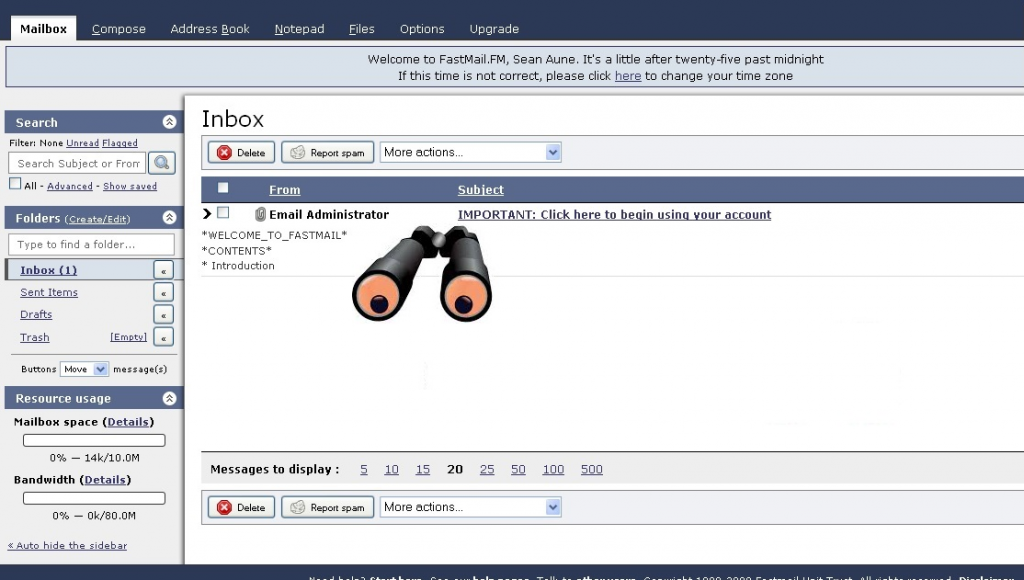Viewport: 1024px width, 580px height.
Task: Click the move arrow button next to Drafts
Action: coord(163,315)
